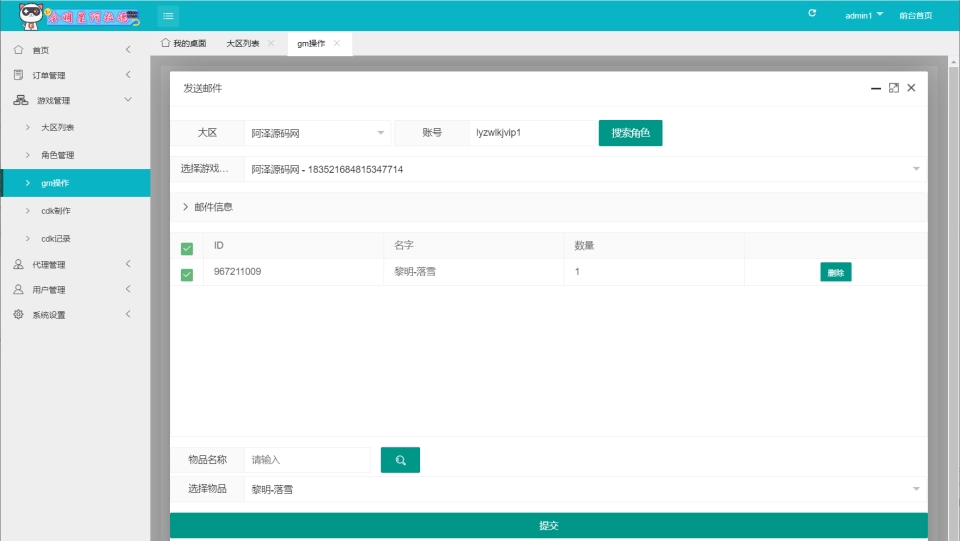Uncheck the row 967211009 checkbox

(187, 275)
